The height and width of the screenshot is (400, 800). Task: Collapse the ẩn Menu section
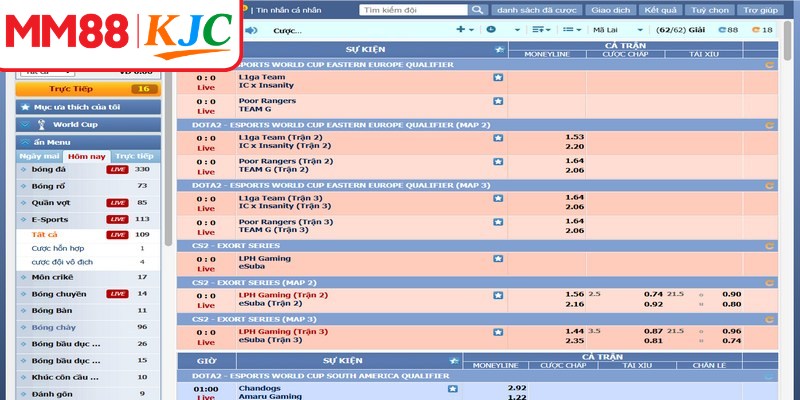tap(88, 142)
